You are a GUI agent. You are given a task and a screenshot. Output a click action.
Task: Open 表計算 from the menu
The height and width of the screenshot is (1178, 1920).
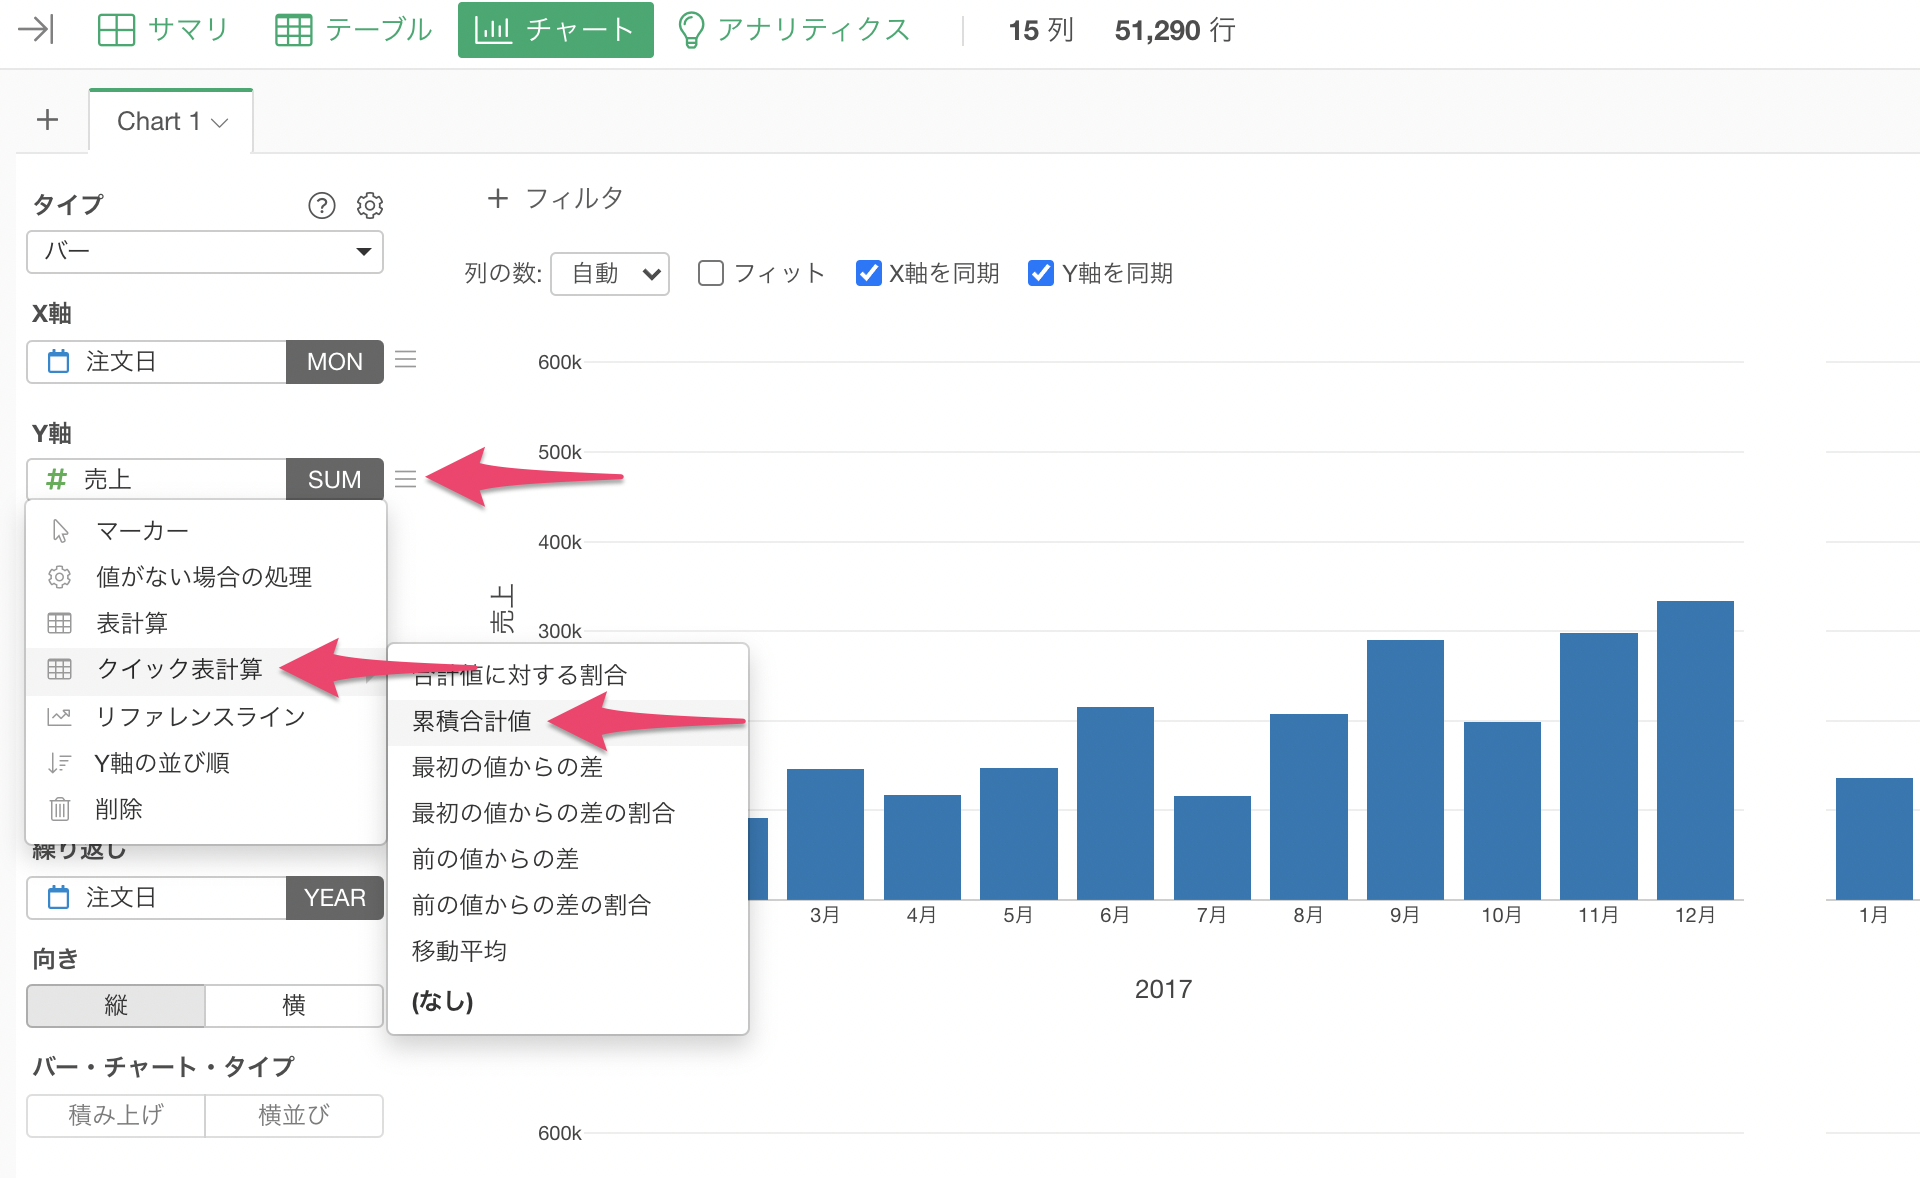click(205, 623)
